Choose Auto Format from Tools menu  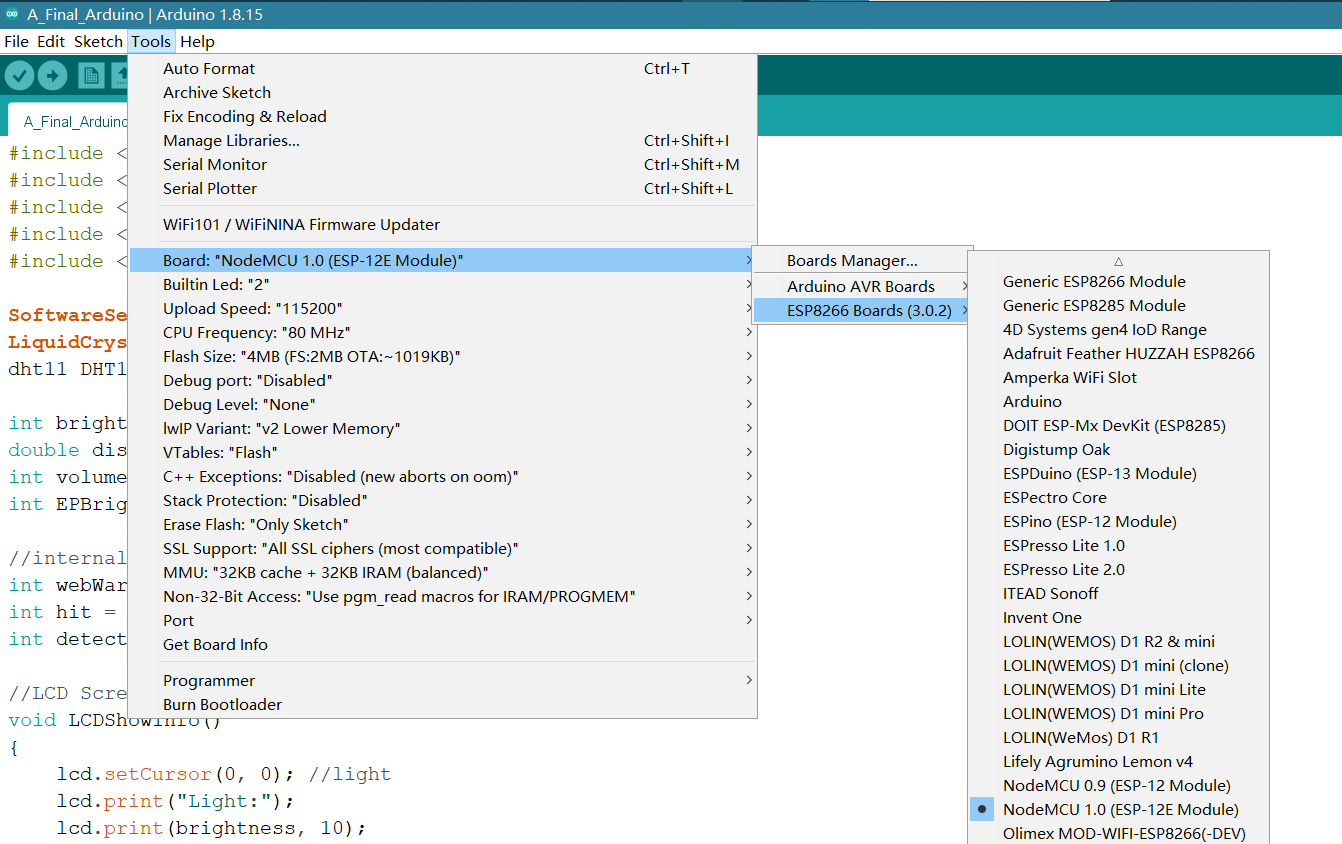point(443,69)
